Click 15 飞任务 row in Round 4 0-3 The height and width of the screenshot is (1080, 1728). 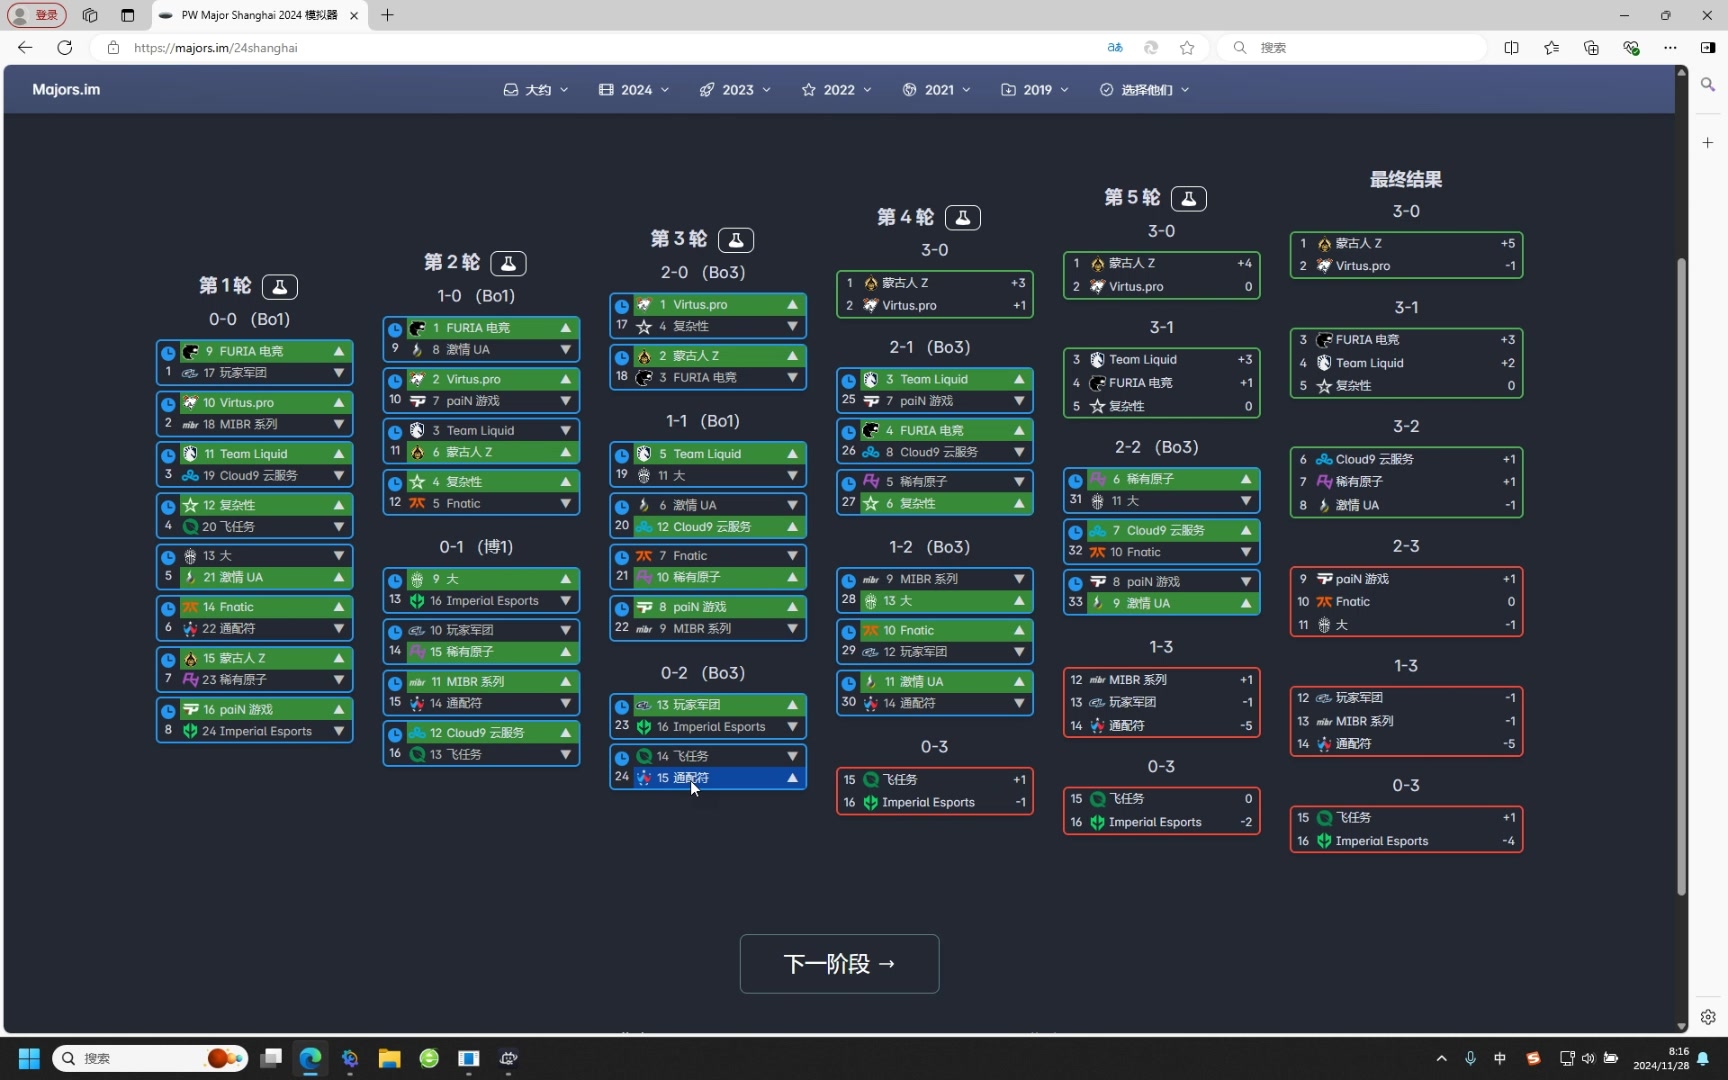tap(934, 780)
